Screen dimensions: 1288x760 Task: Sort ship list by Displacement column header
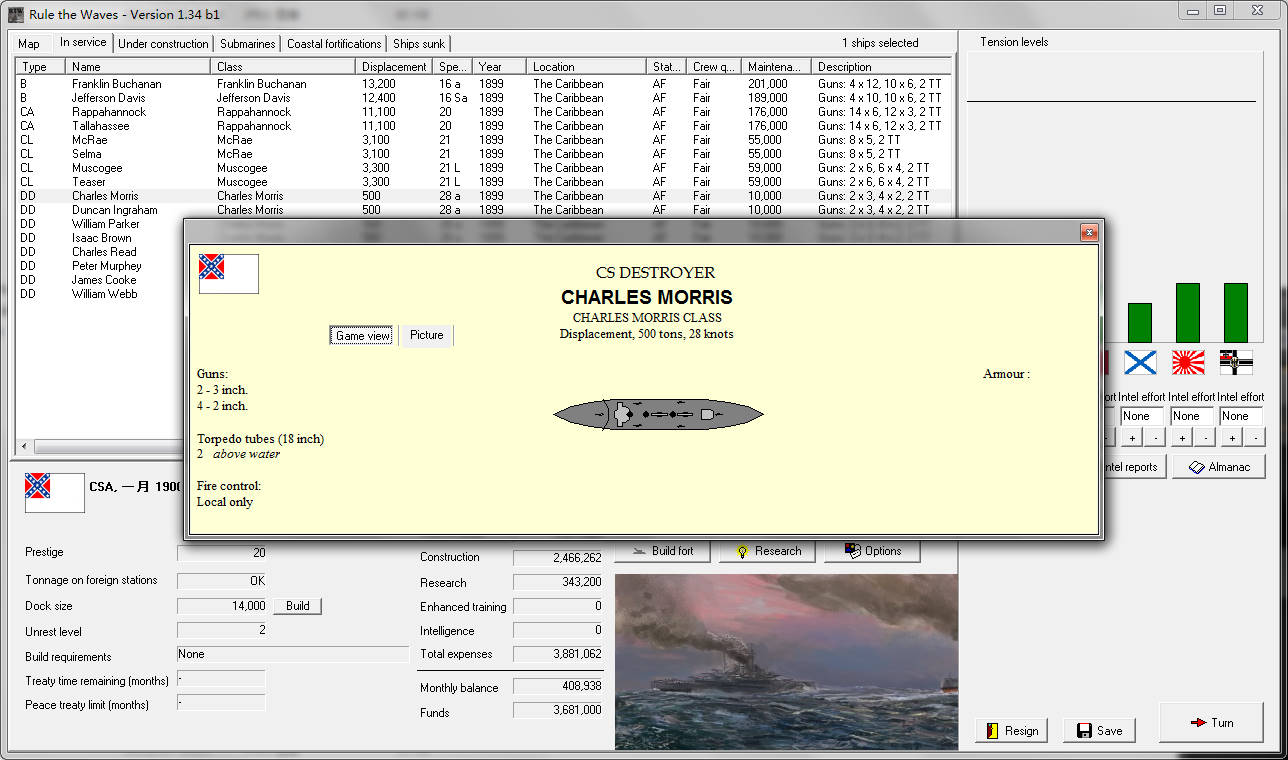coord(394,67)
